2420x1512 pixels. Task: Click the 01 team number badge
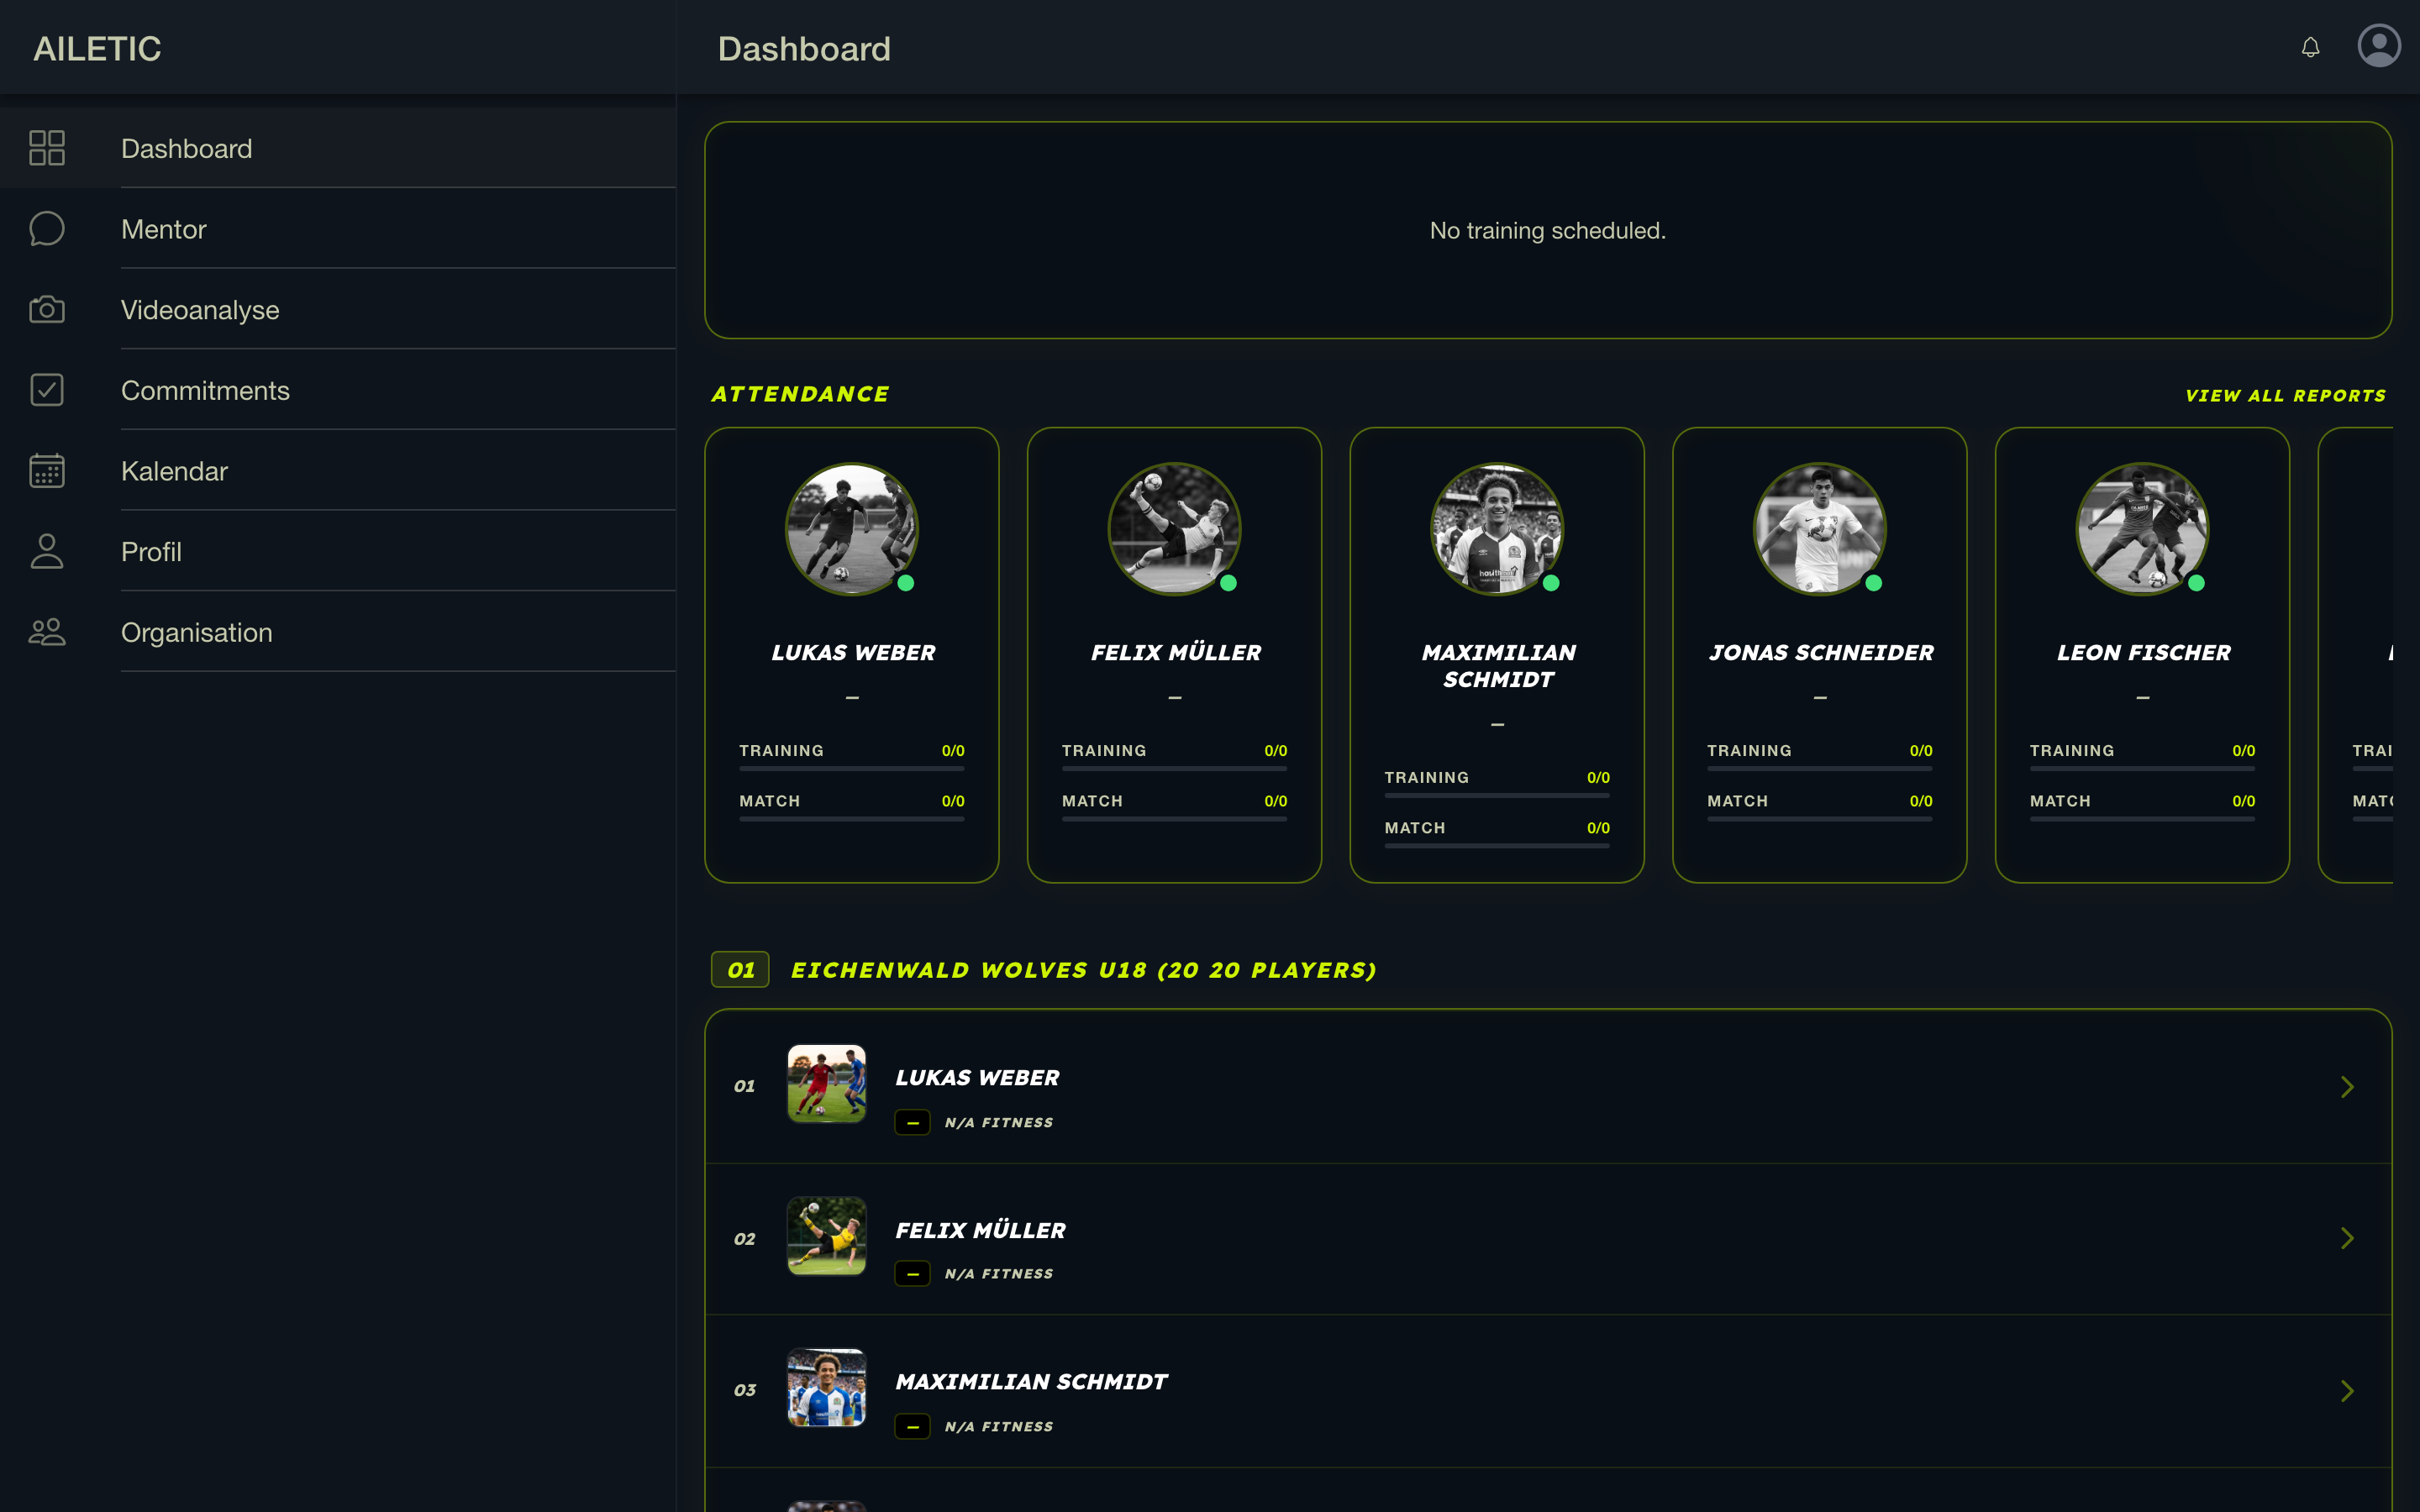pos(740,970)
